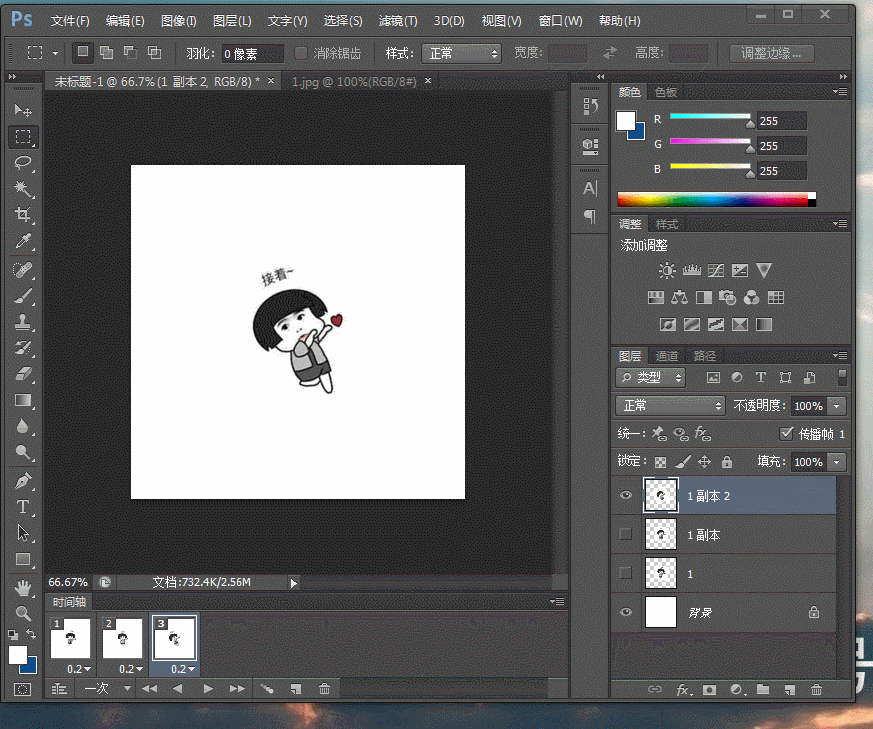
Task: Click the 调整边缘 button
Action: coord(771,54)
